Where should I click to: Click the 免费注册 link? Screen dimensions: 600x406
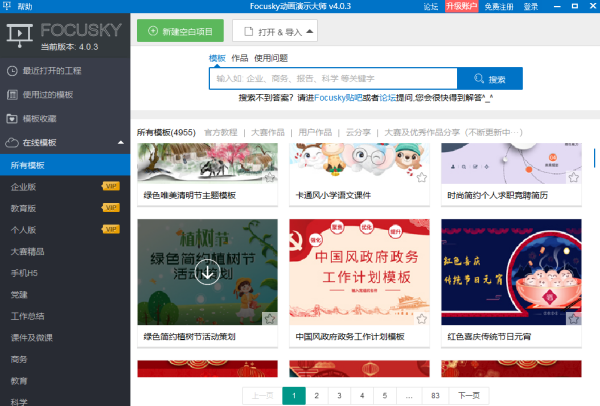(499, 7)
